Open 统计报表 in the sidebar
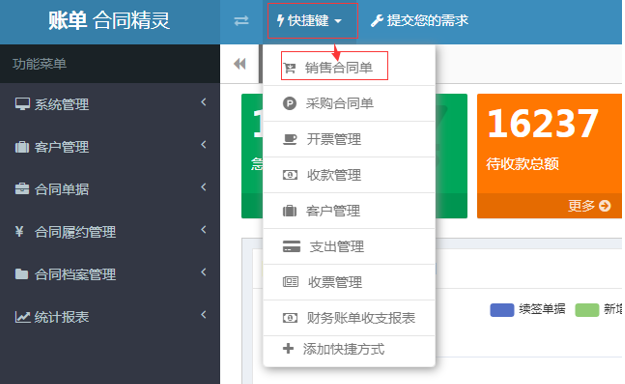Screen dimensions: 625x384 click(110, 317)
